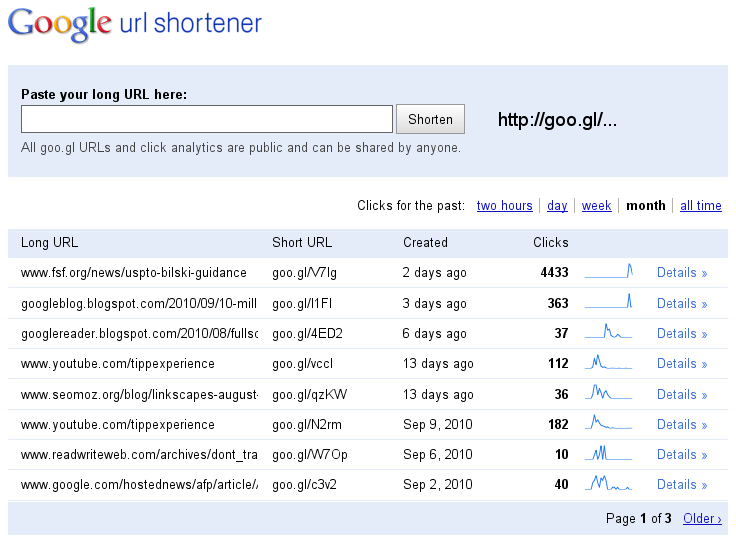This screenshot has width=736, height=544.
Task: Click the Google logo
Action: point(60,24)
